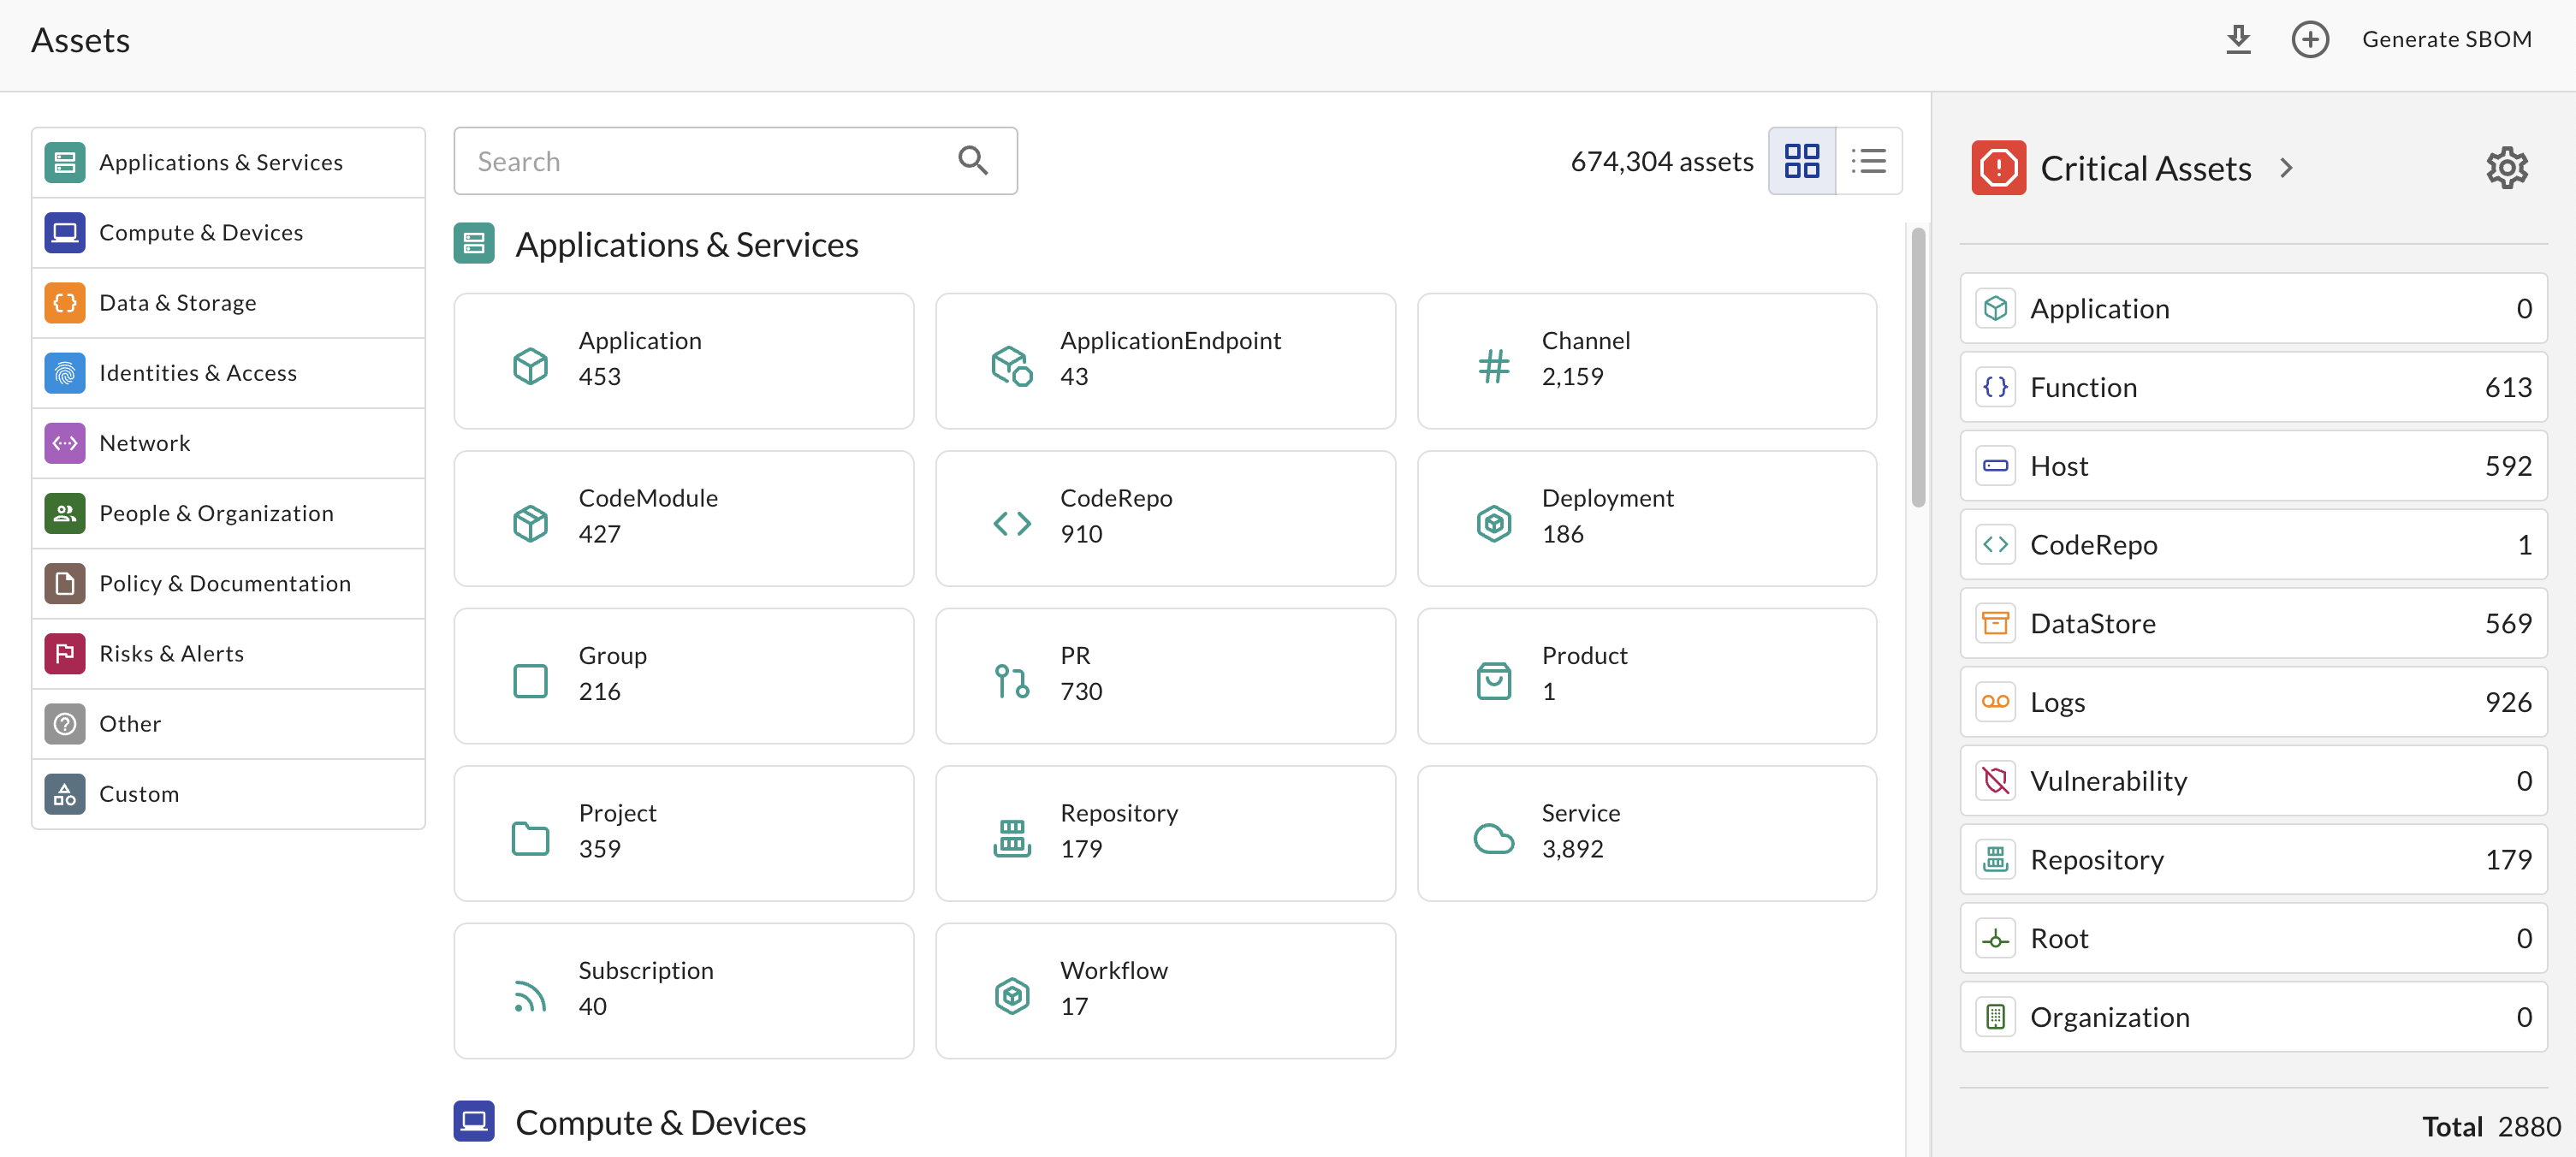Screen dimensions: 2576x1157
Task: Click the Channel count 2,159
Action: 1572,377
